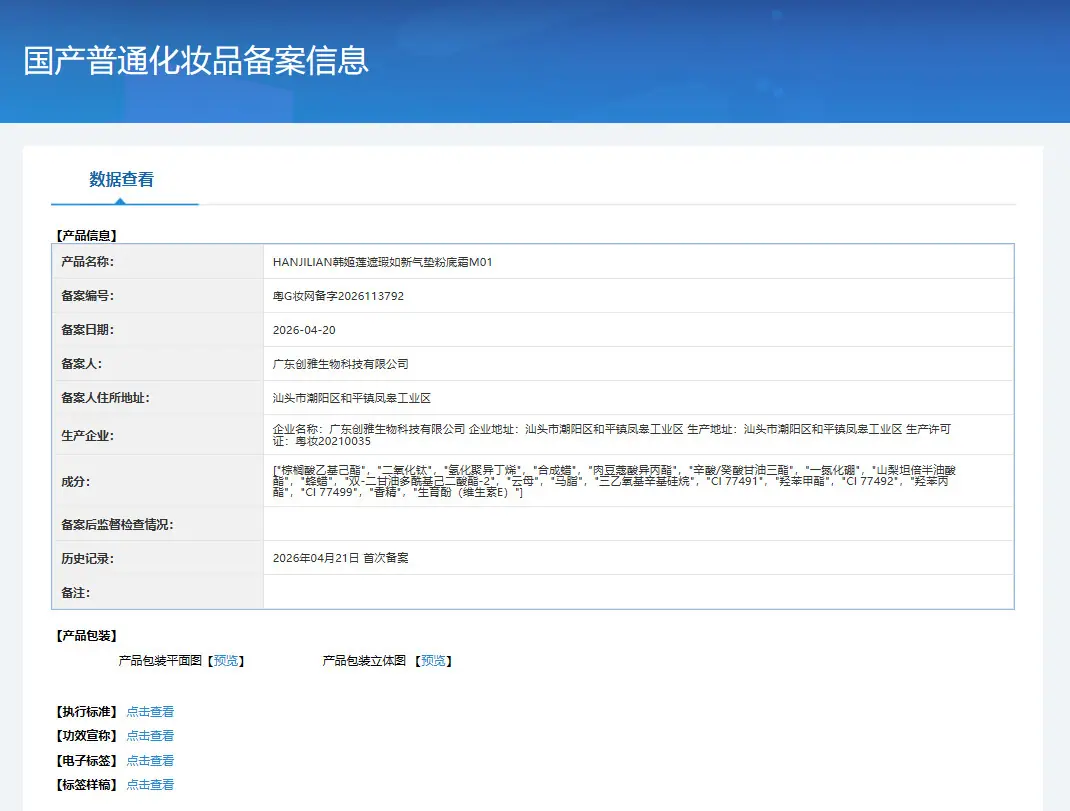Open the 数据查看 tab
This screenshot has width=1070, height=811.
(x=121, y=180)
